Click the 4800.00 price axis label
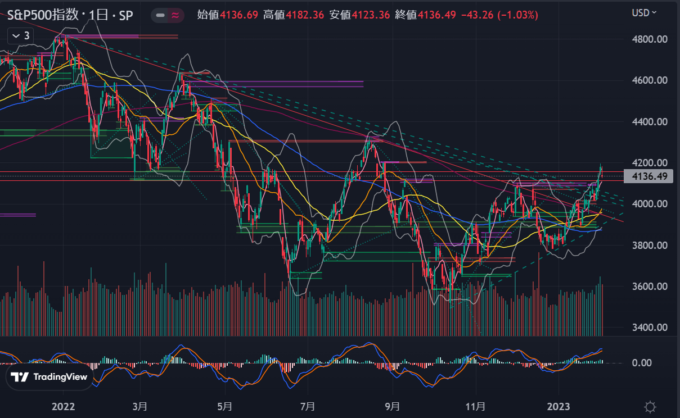 pyautogui.click(x=650, y=39)
